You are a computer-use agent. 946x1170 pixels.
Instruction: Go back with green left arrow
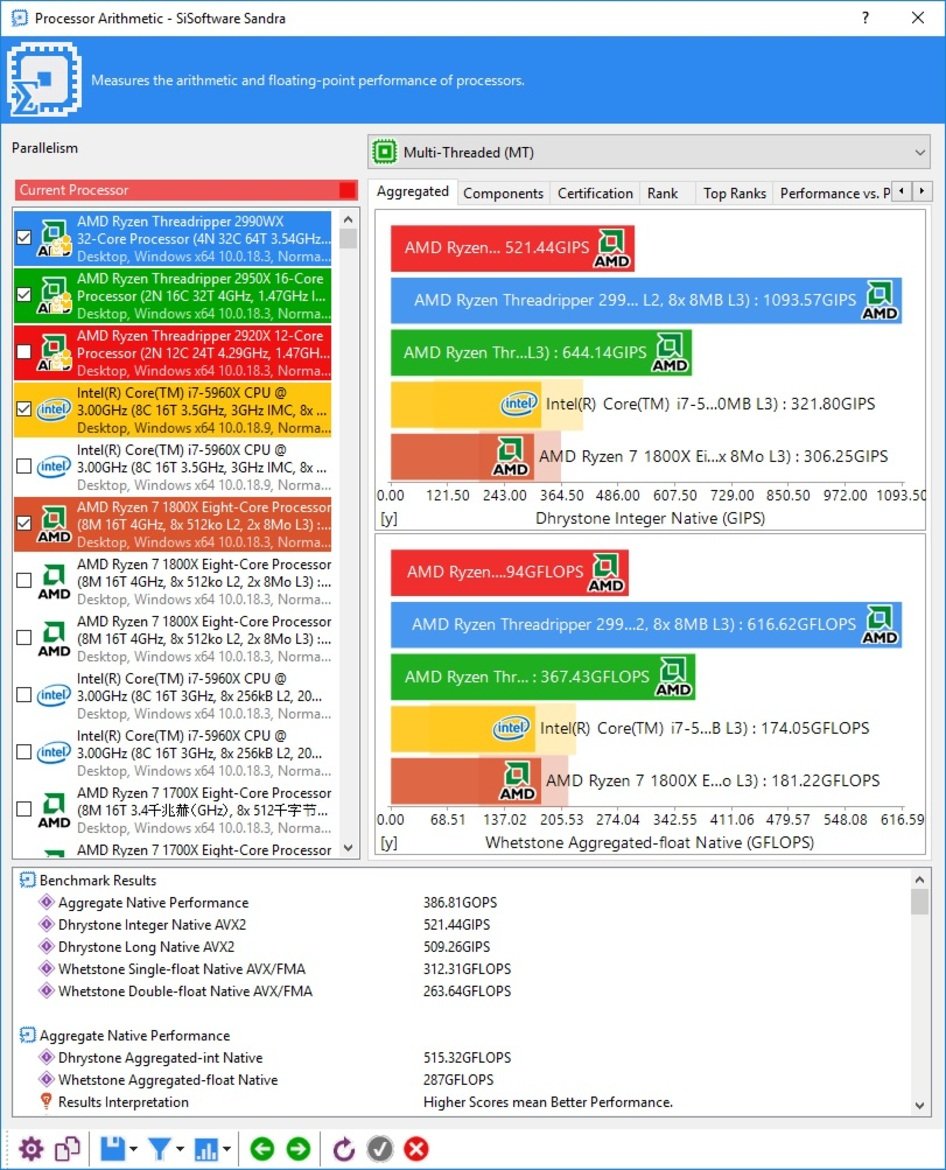point(262,1148)
